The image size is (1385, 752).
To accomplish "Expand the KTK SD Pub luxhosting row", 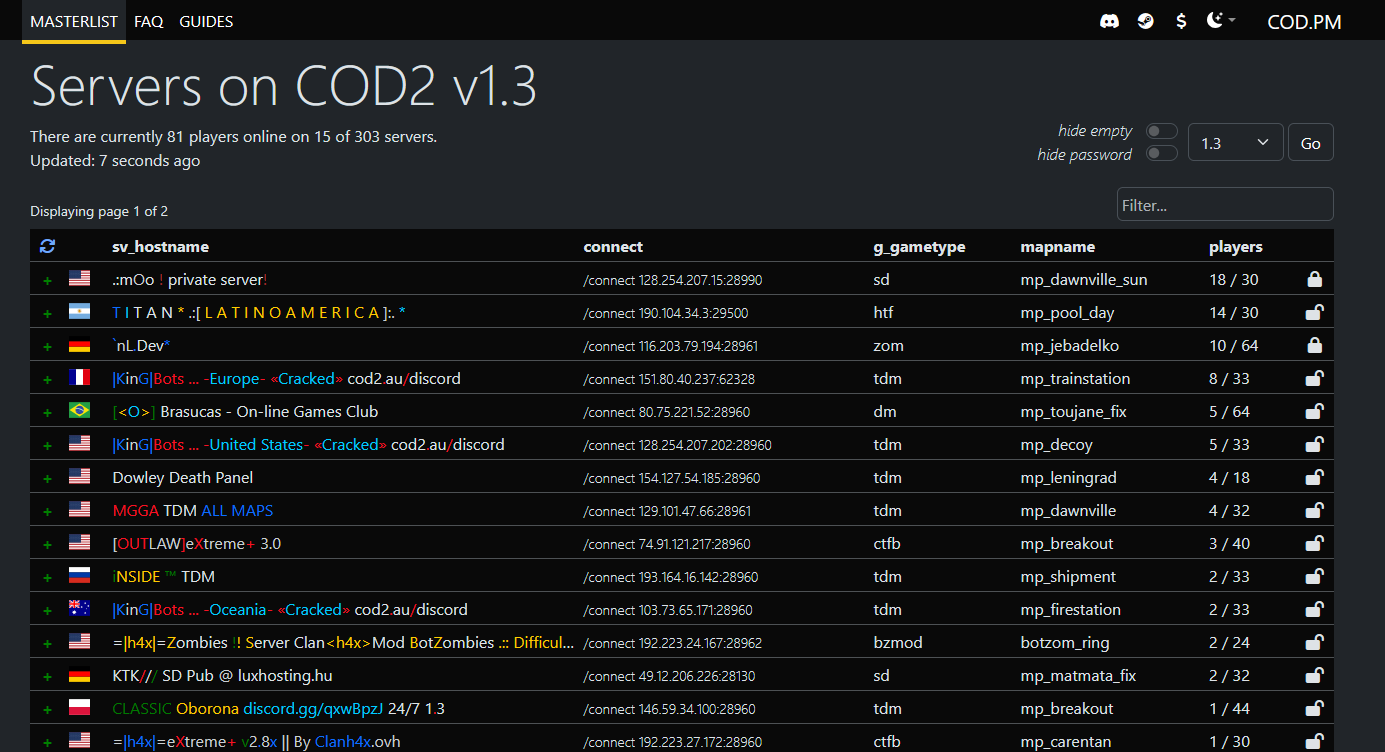I will [x=47, y=677].
